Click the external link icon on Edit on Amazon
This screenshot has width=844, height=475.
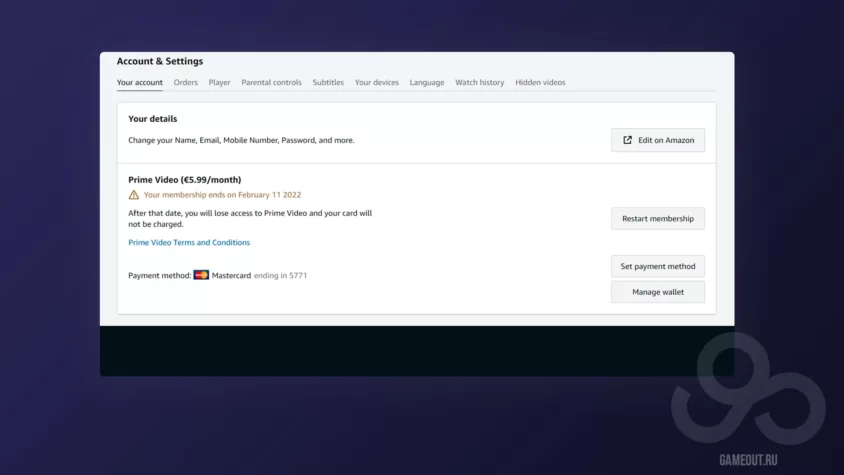pyautogui.click(x=627, y=140)
